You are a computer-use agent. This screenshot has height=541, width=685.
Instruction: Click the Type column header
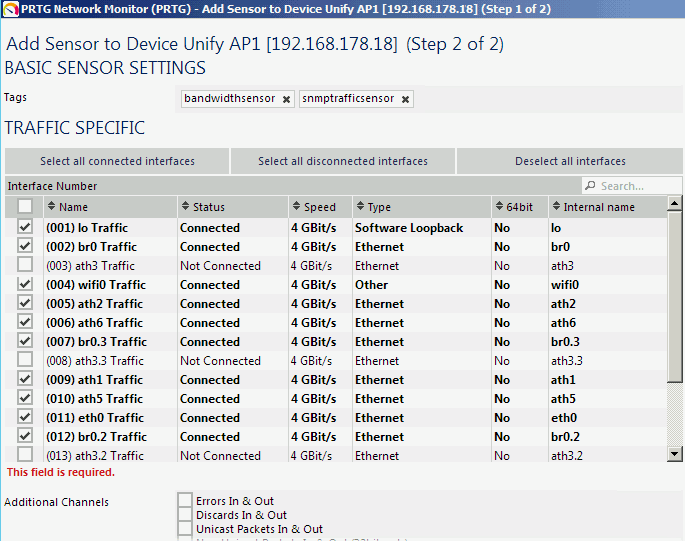click(x=422, y=207)
